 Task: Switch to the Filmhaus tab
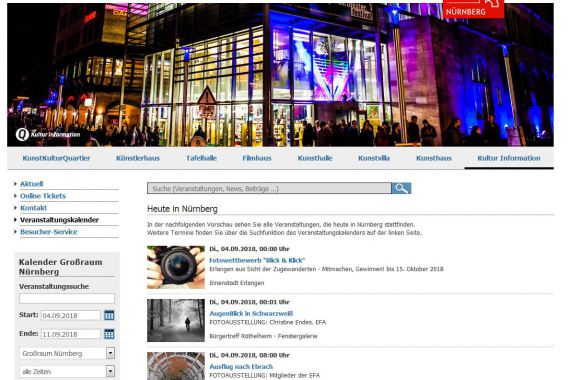(257, 158)
